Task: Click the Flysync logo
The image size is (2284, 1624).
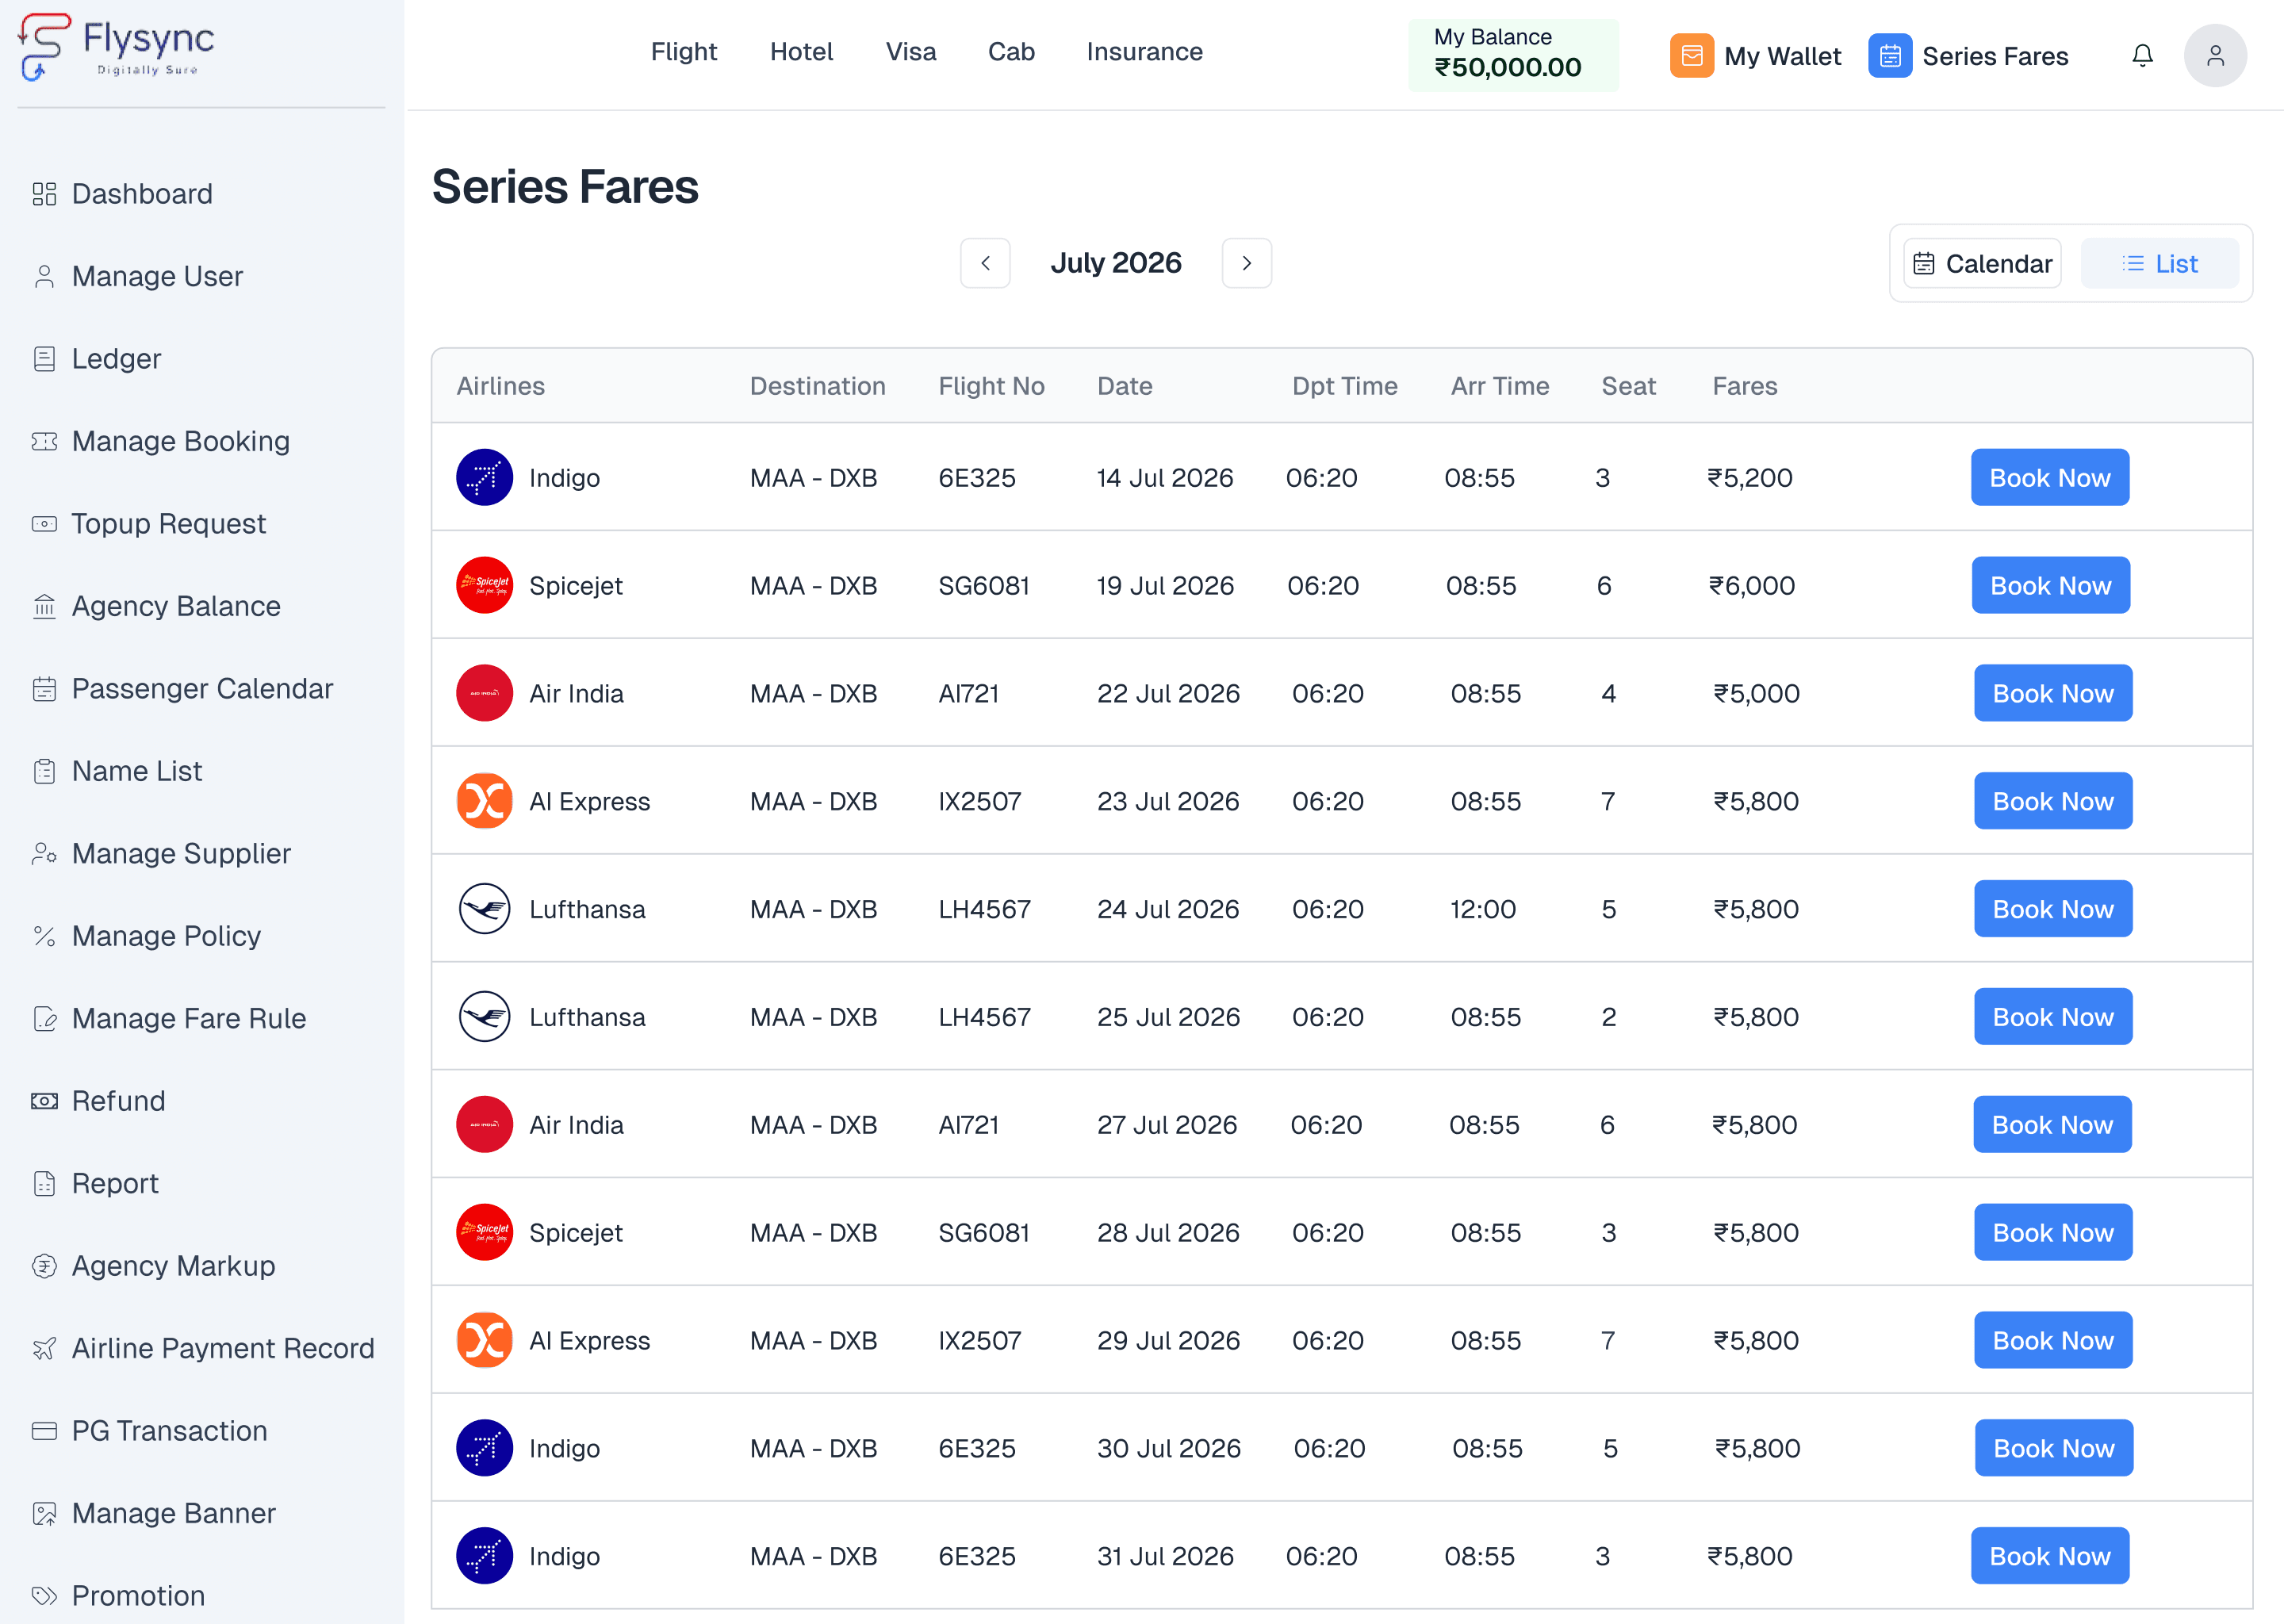Action: (x=117, y=46)
